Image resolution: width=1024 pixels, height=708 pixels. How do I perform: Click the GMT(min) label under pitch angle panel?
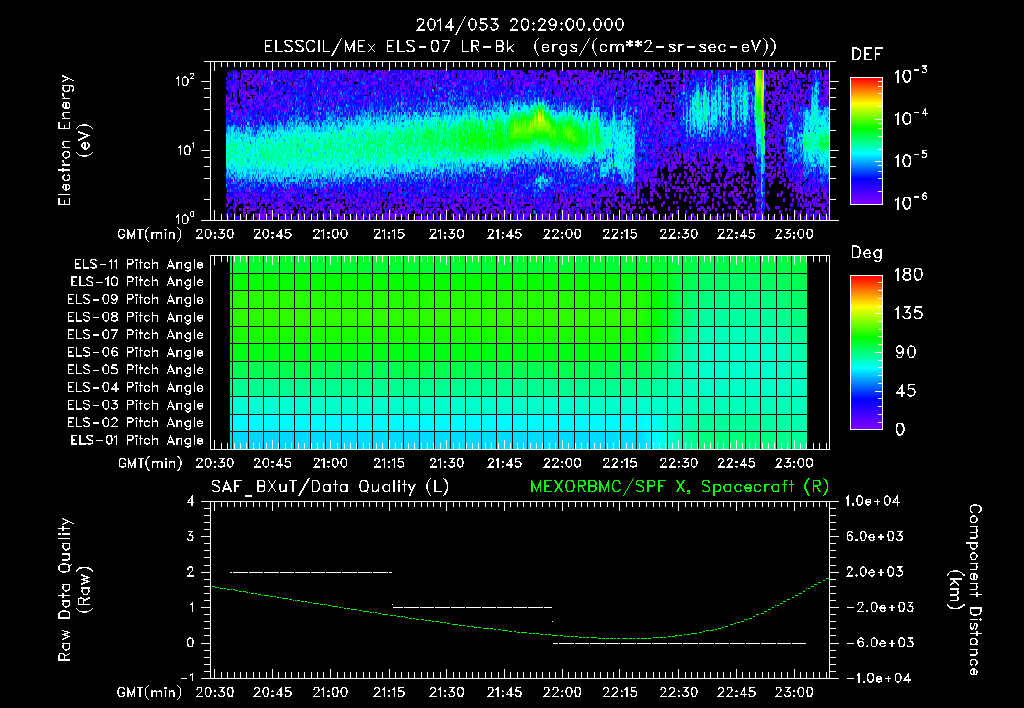[x=150, y=464]
